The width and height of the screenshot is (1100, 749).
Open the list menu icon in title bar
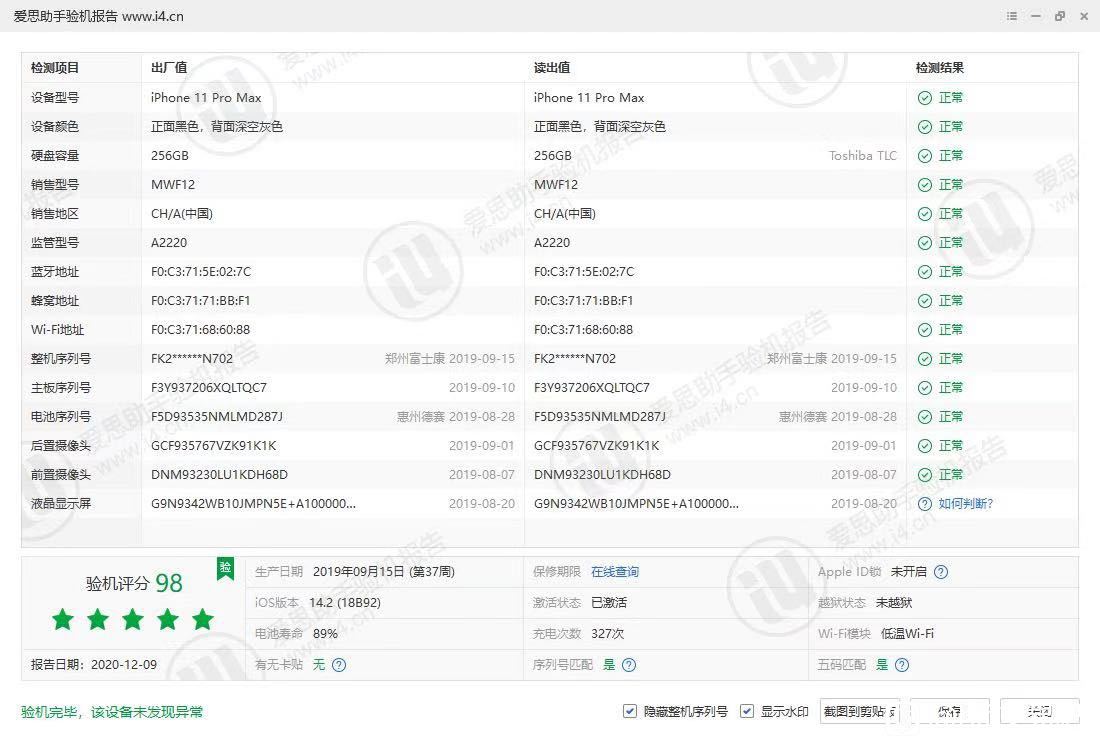pyautogui.click(x=1012, y=16)
